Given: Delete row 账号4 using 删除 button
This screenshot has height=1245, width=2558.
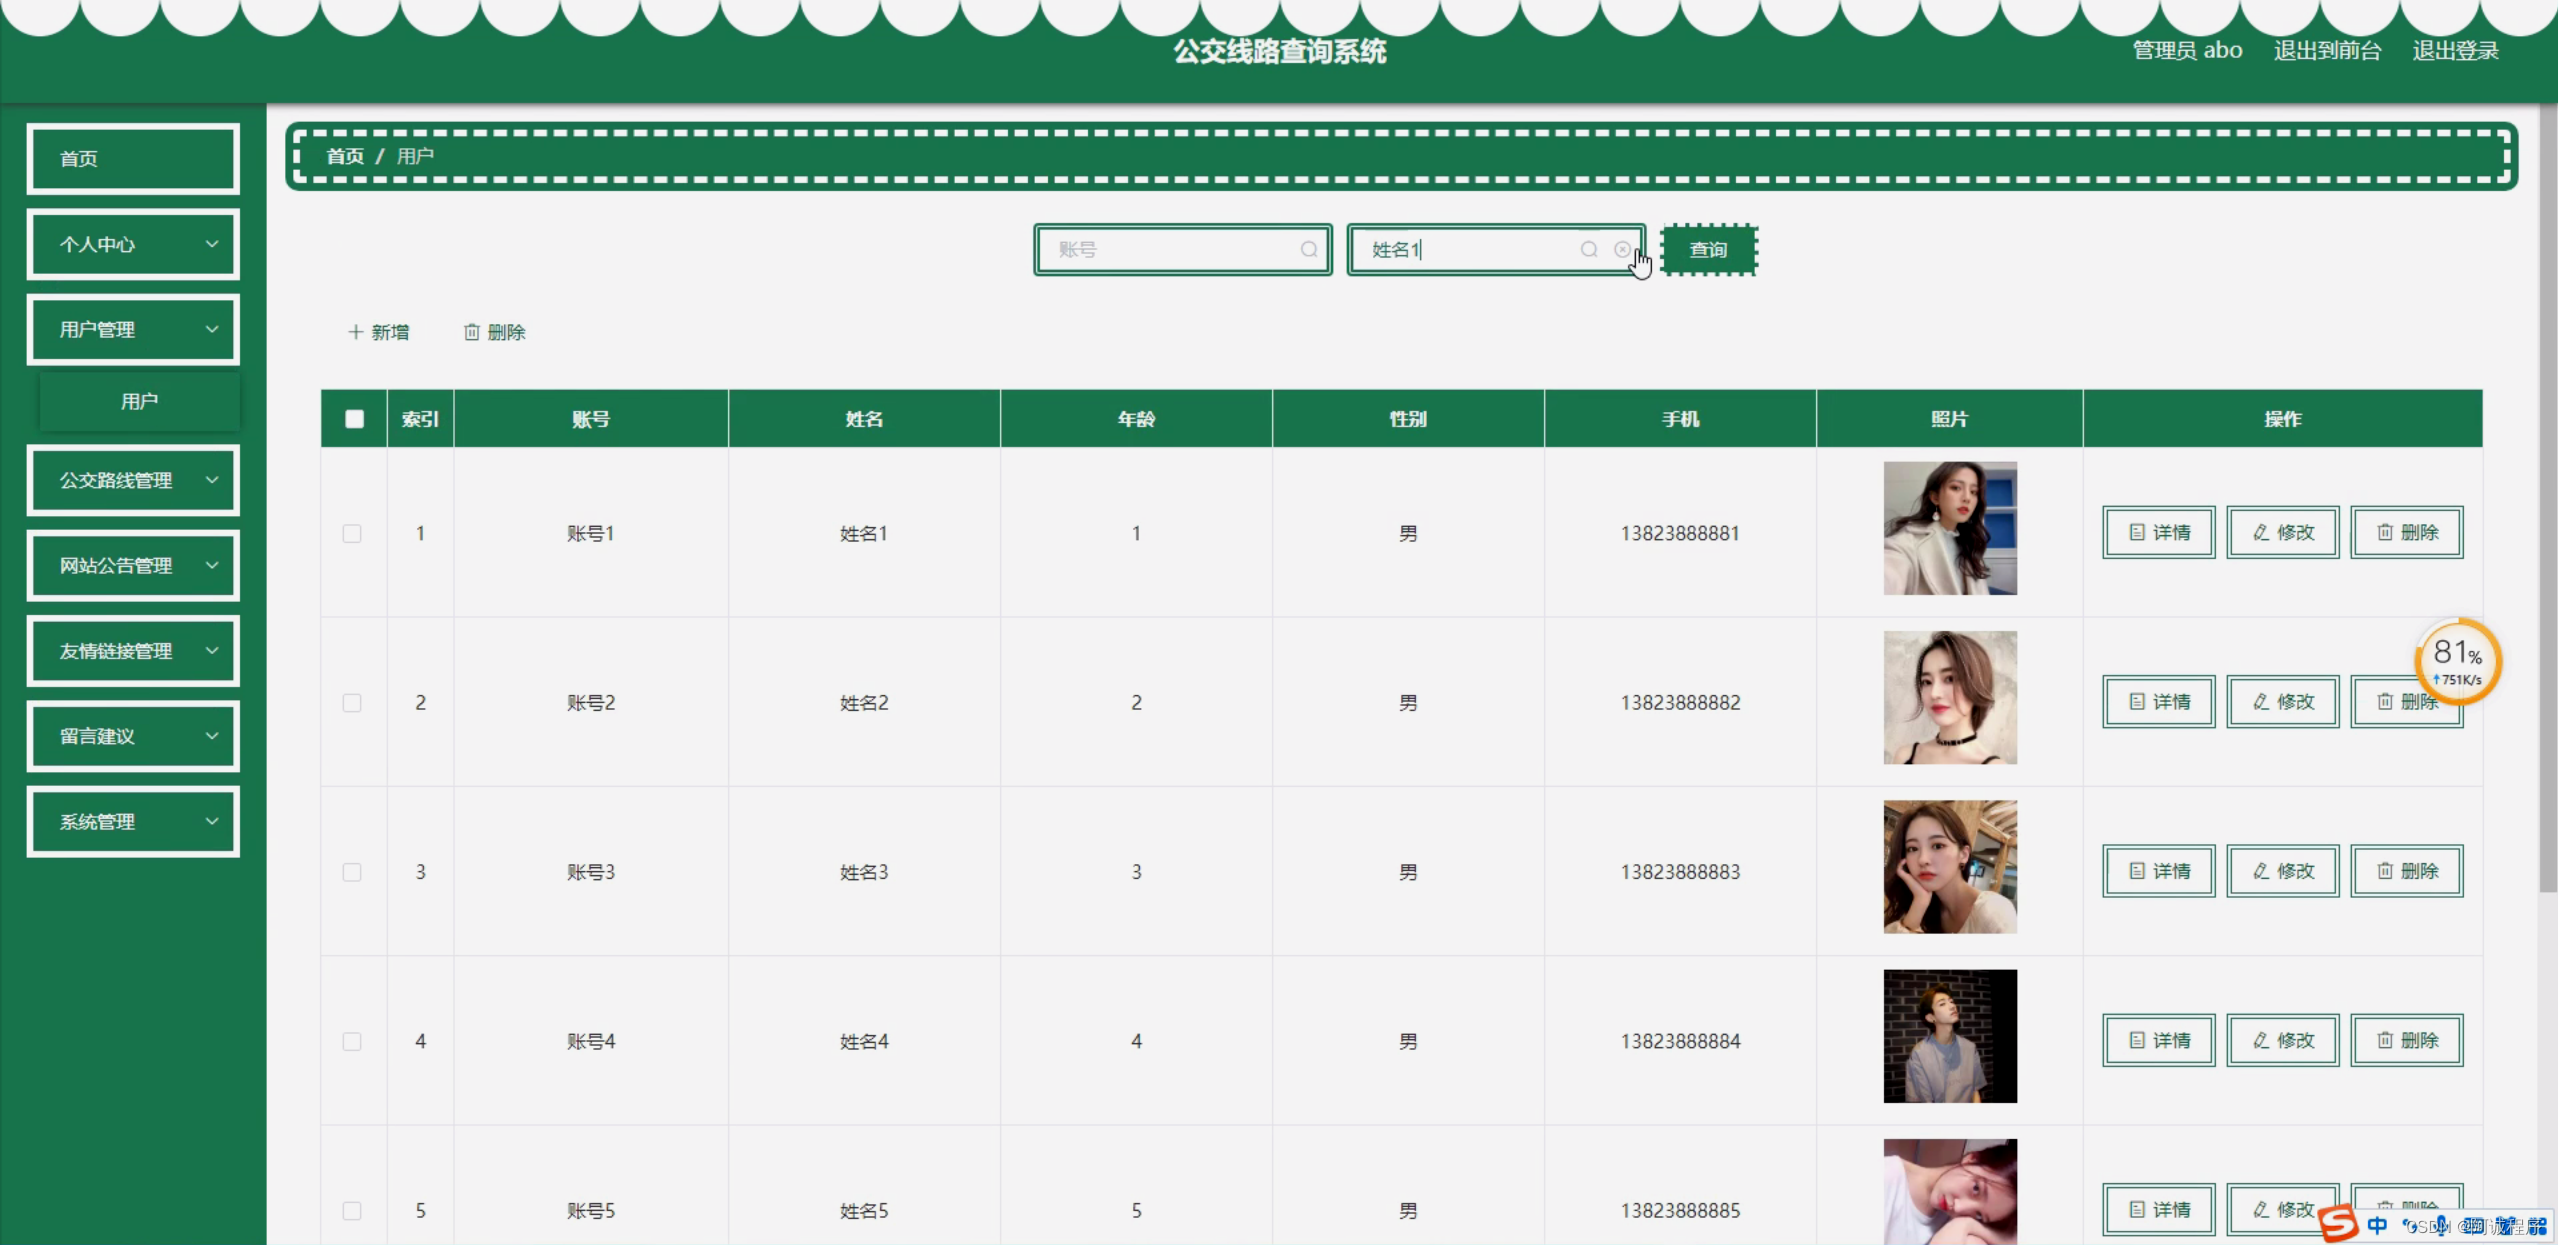Looking at the screenshot, I should pos(2405,1041).
